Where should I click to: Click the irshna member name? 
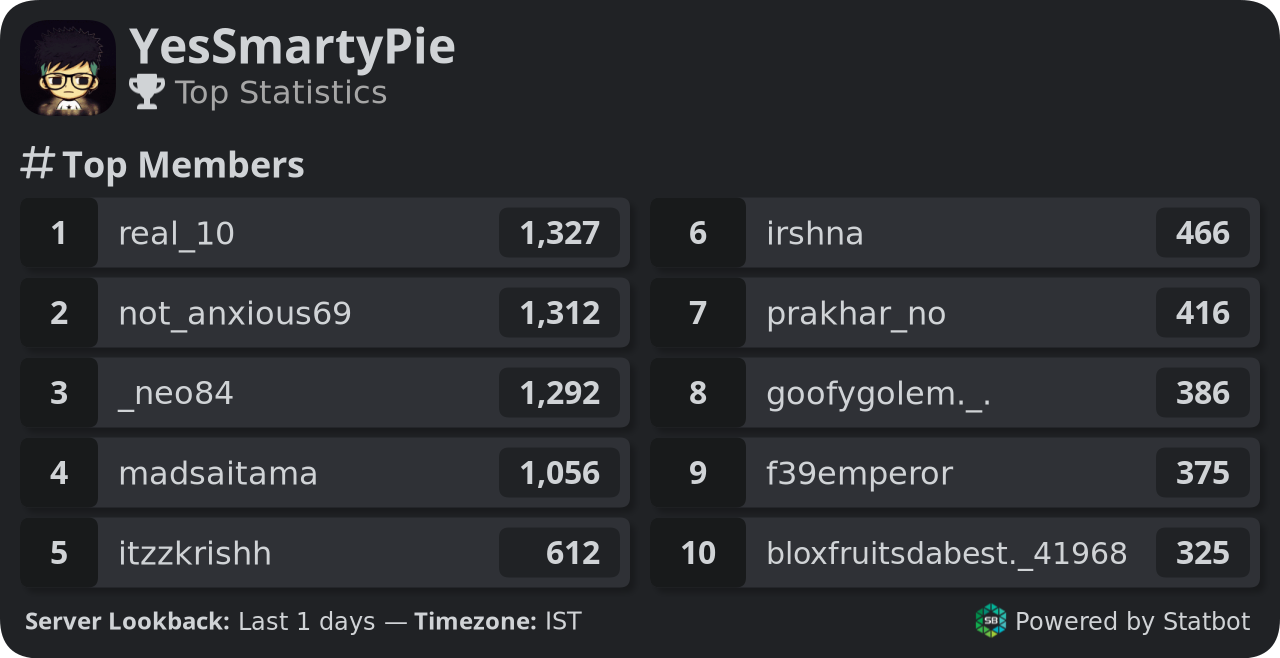(x=815, y=233)
